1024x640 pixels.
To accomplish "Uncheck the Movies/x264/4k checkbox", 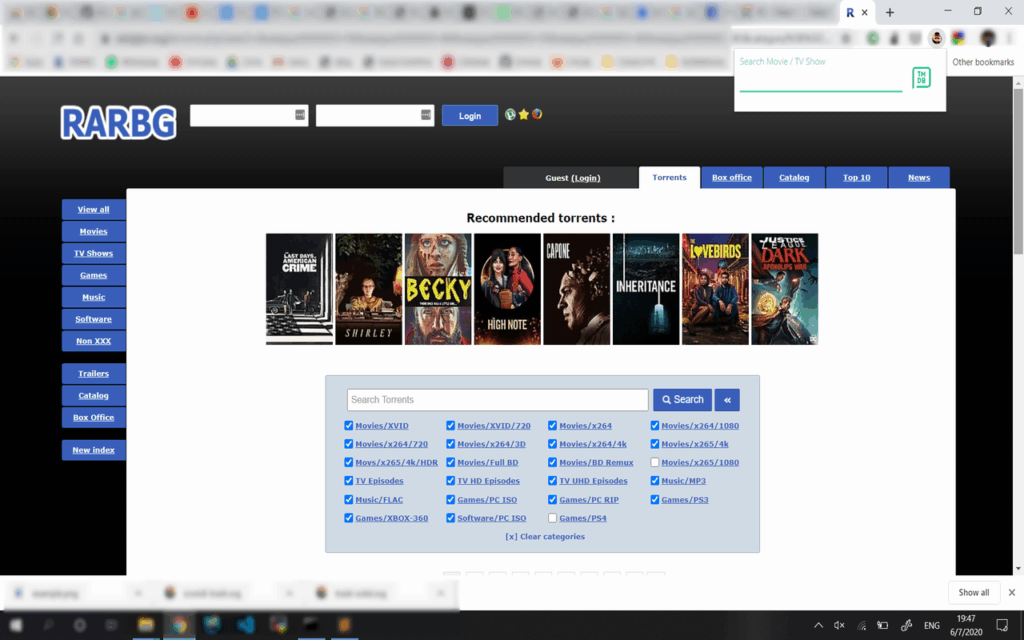I will (x=552, y=444).
